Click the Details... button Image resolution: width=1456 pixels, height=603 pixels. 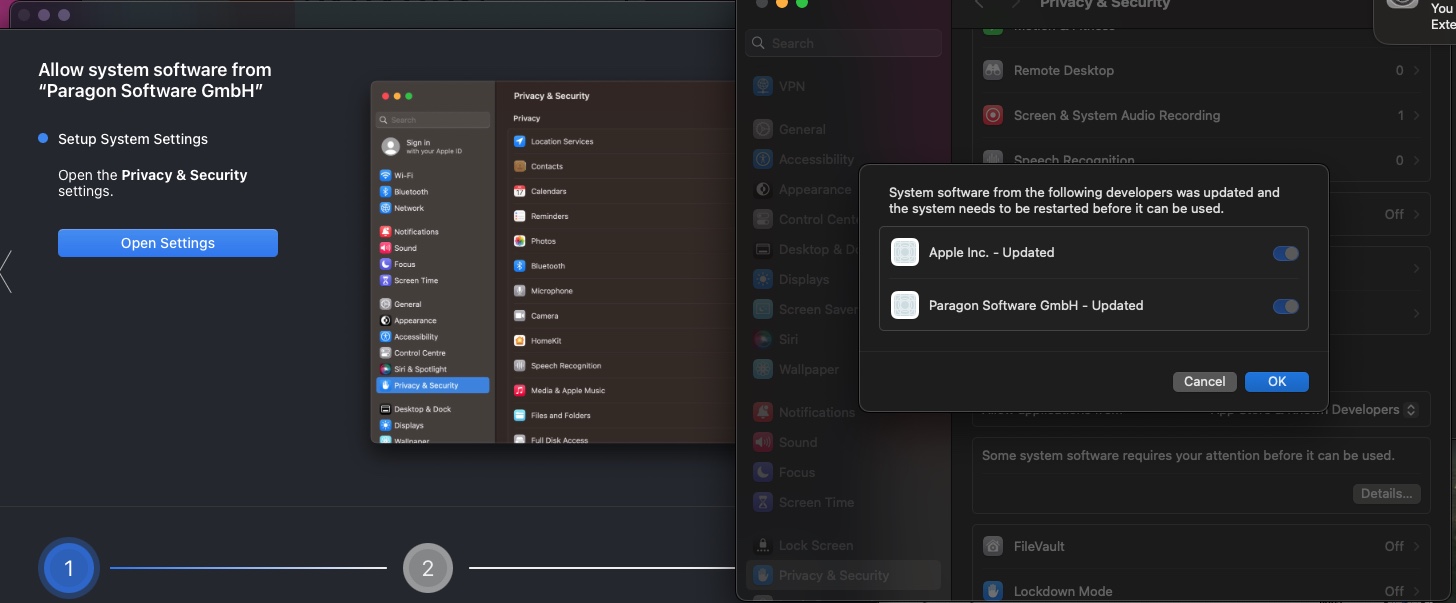(x=1386, y=493)
